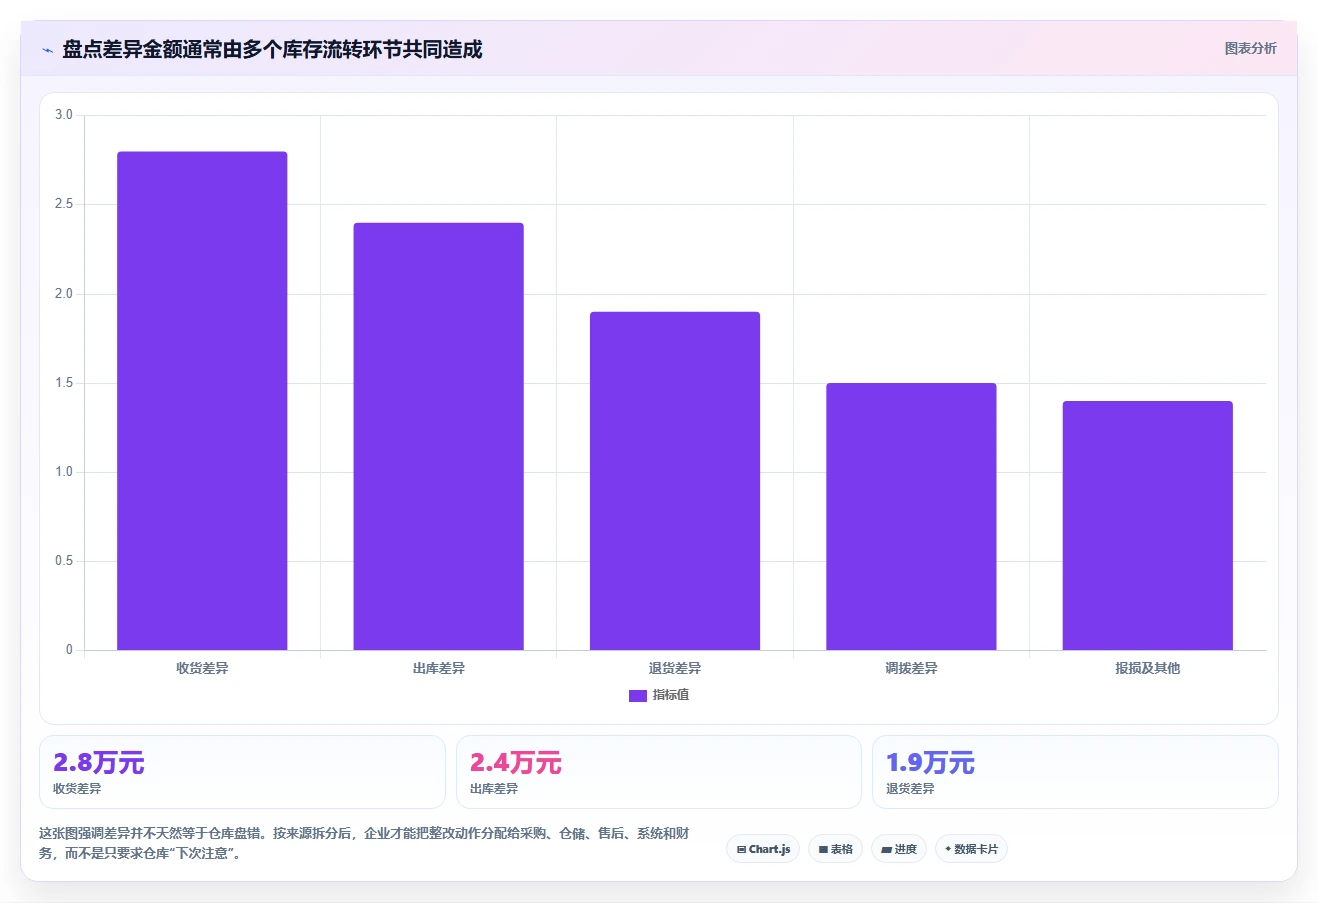Click the 调拨差异 bar in the chart

(x=911, y=516)
